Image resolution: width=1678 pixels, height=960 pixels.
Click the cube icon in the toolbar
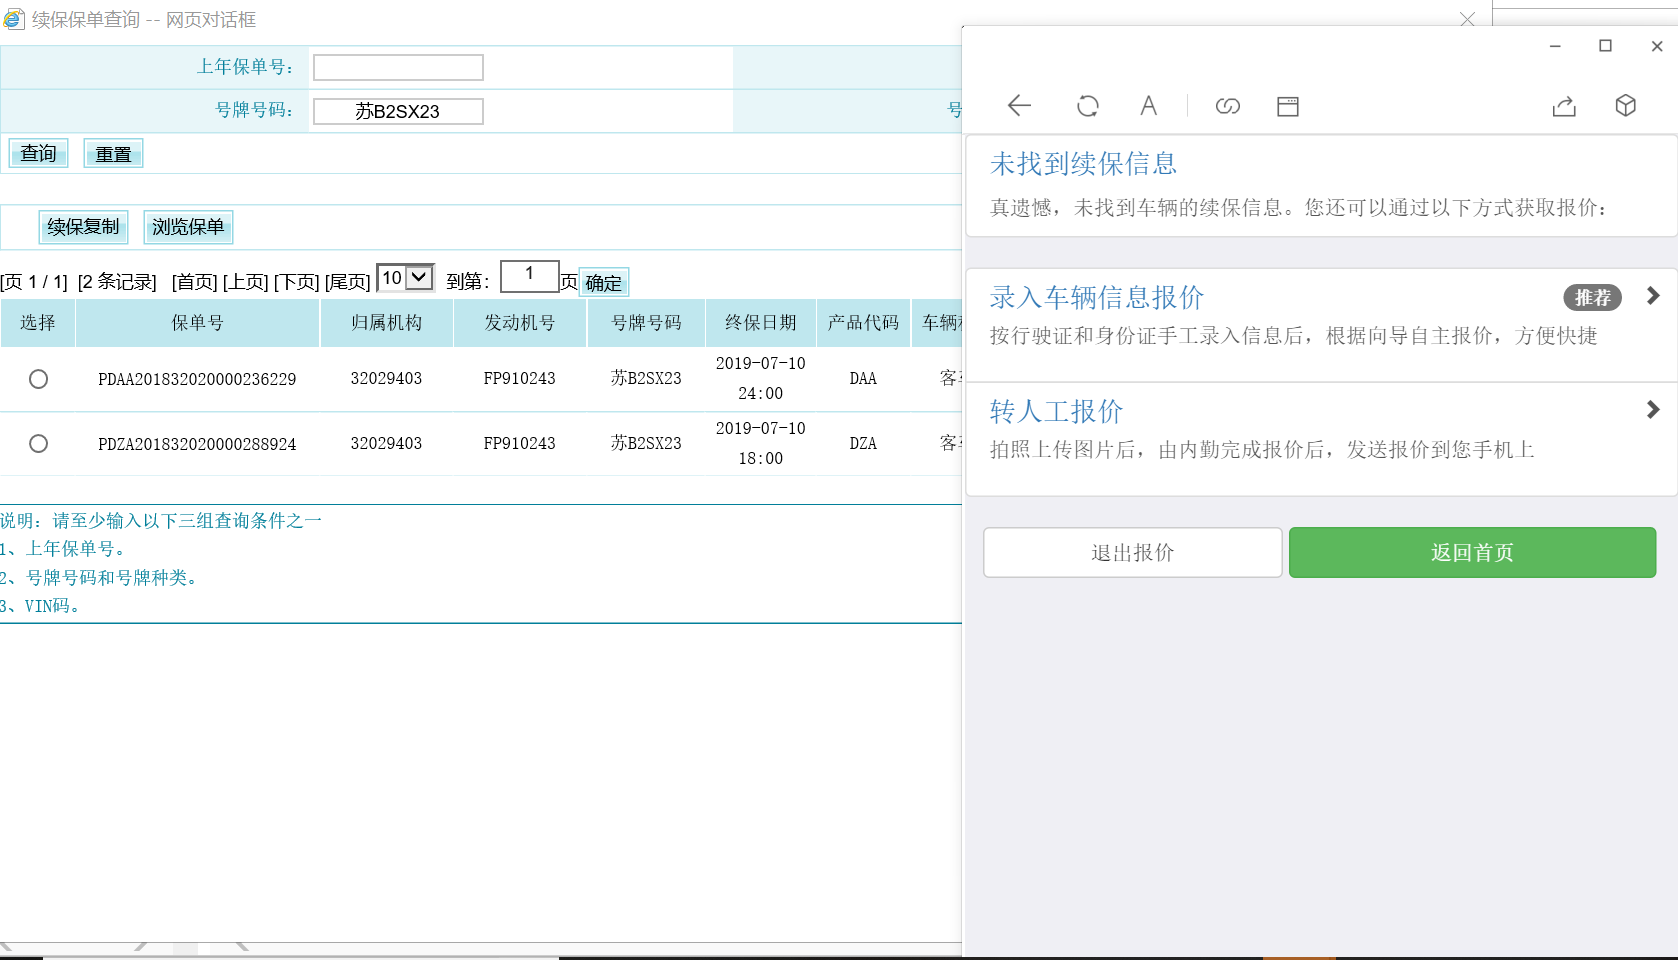coord(1625,106)
